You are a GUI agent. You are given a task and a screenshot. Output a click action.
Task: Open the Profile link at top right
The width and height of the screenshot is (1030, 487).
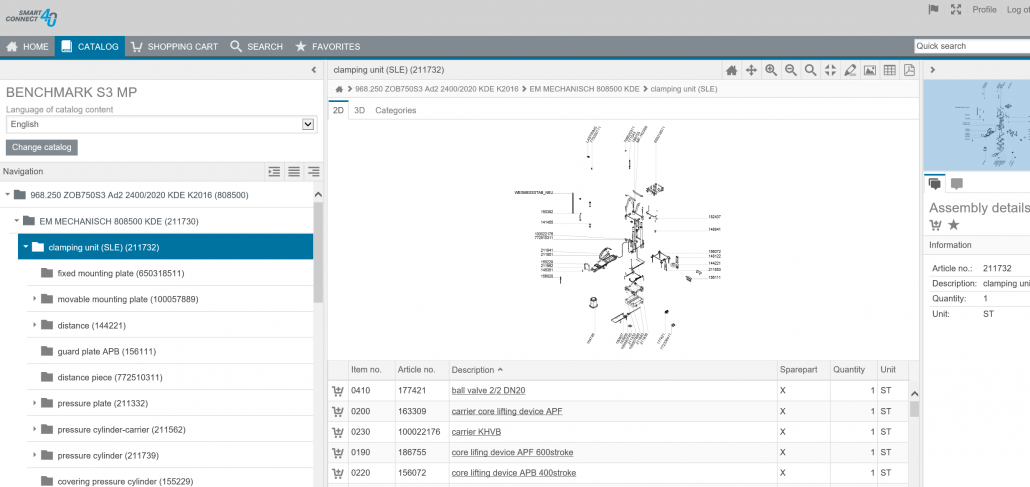pos(984,10)
